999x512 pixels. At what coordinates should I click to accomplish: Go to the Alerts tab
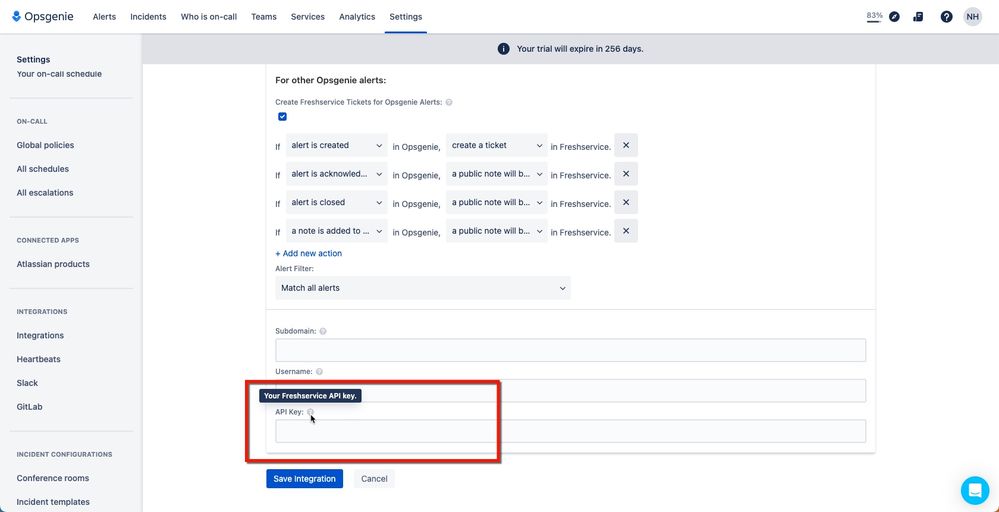coord(104,17)
